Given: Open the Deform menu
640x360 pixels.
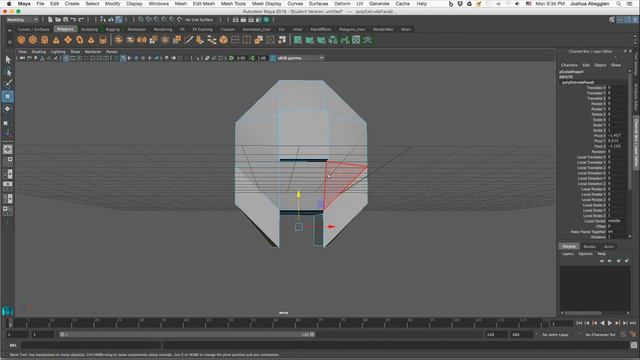Looking at the screenshot, I should tap(342, 4).
